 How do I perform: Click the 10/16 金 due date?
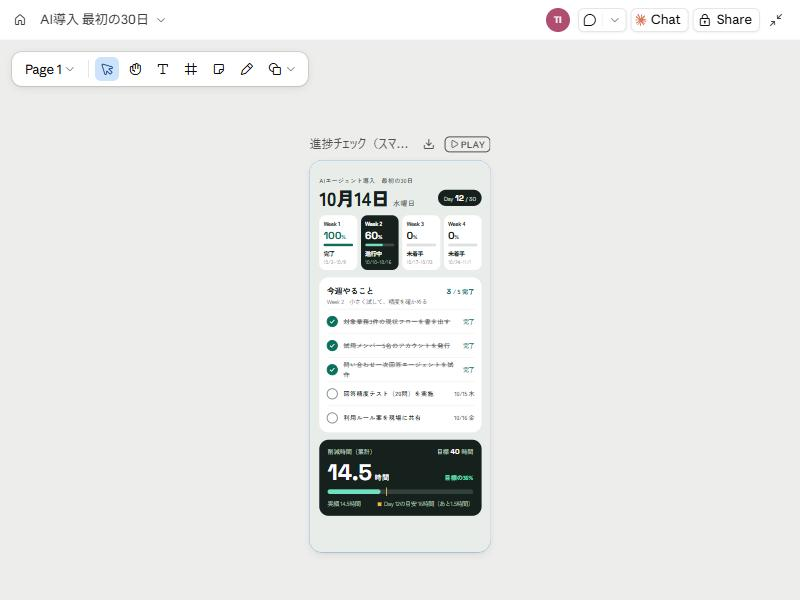point(464,418)
